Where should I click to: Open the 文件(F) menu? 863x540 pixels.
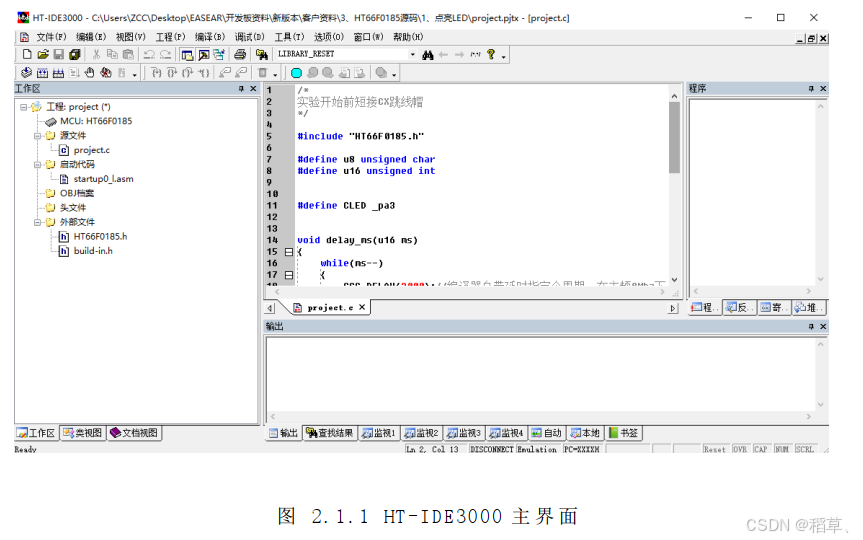(51, 37)
